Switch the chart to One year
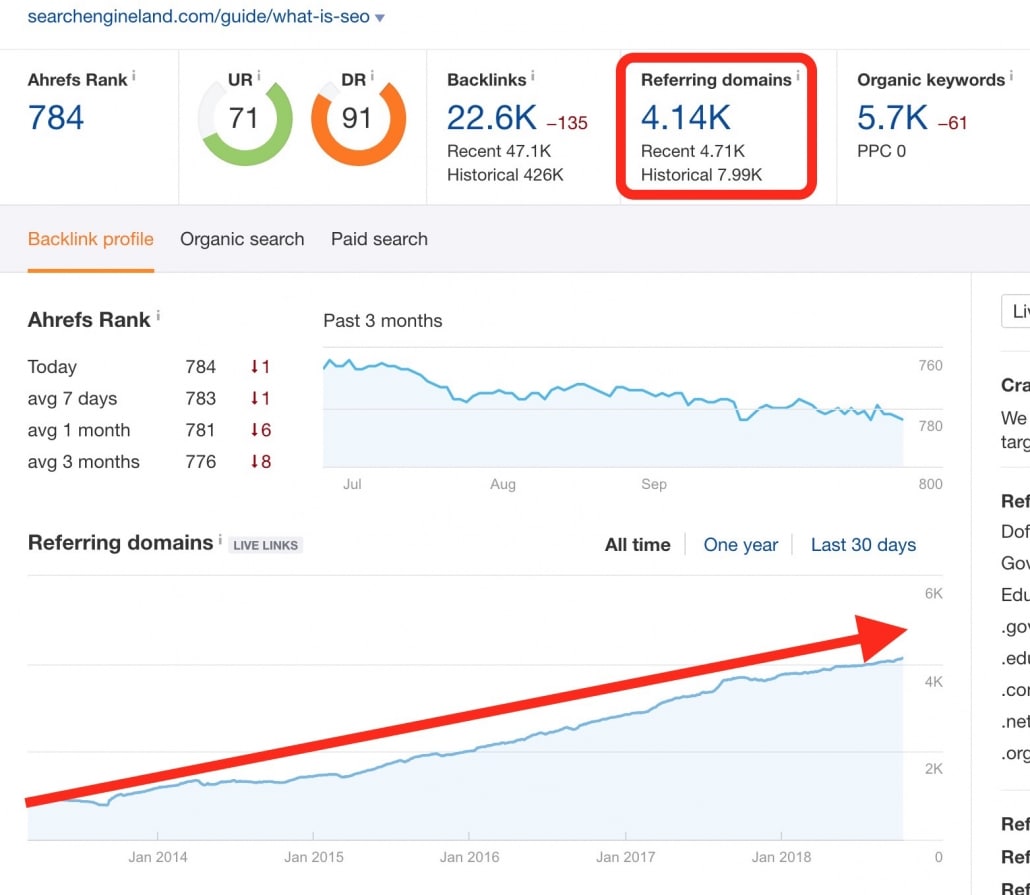The width and height of the screenshot is (1030, 895). [x=740, y=545]
